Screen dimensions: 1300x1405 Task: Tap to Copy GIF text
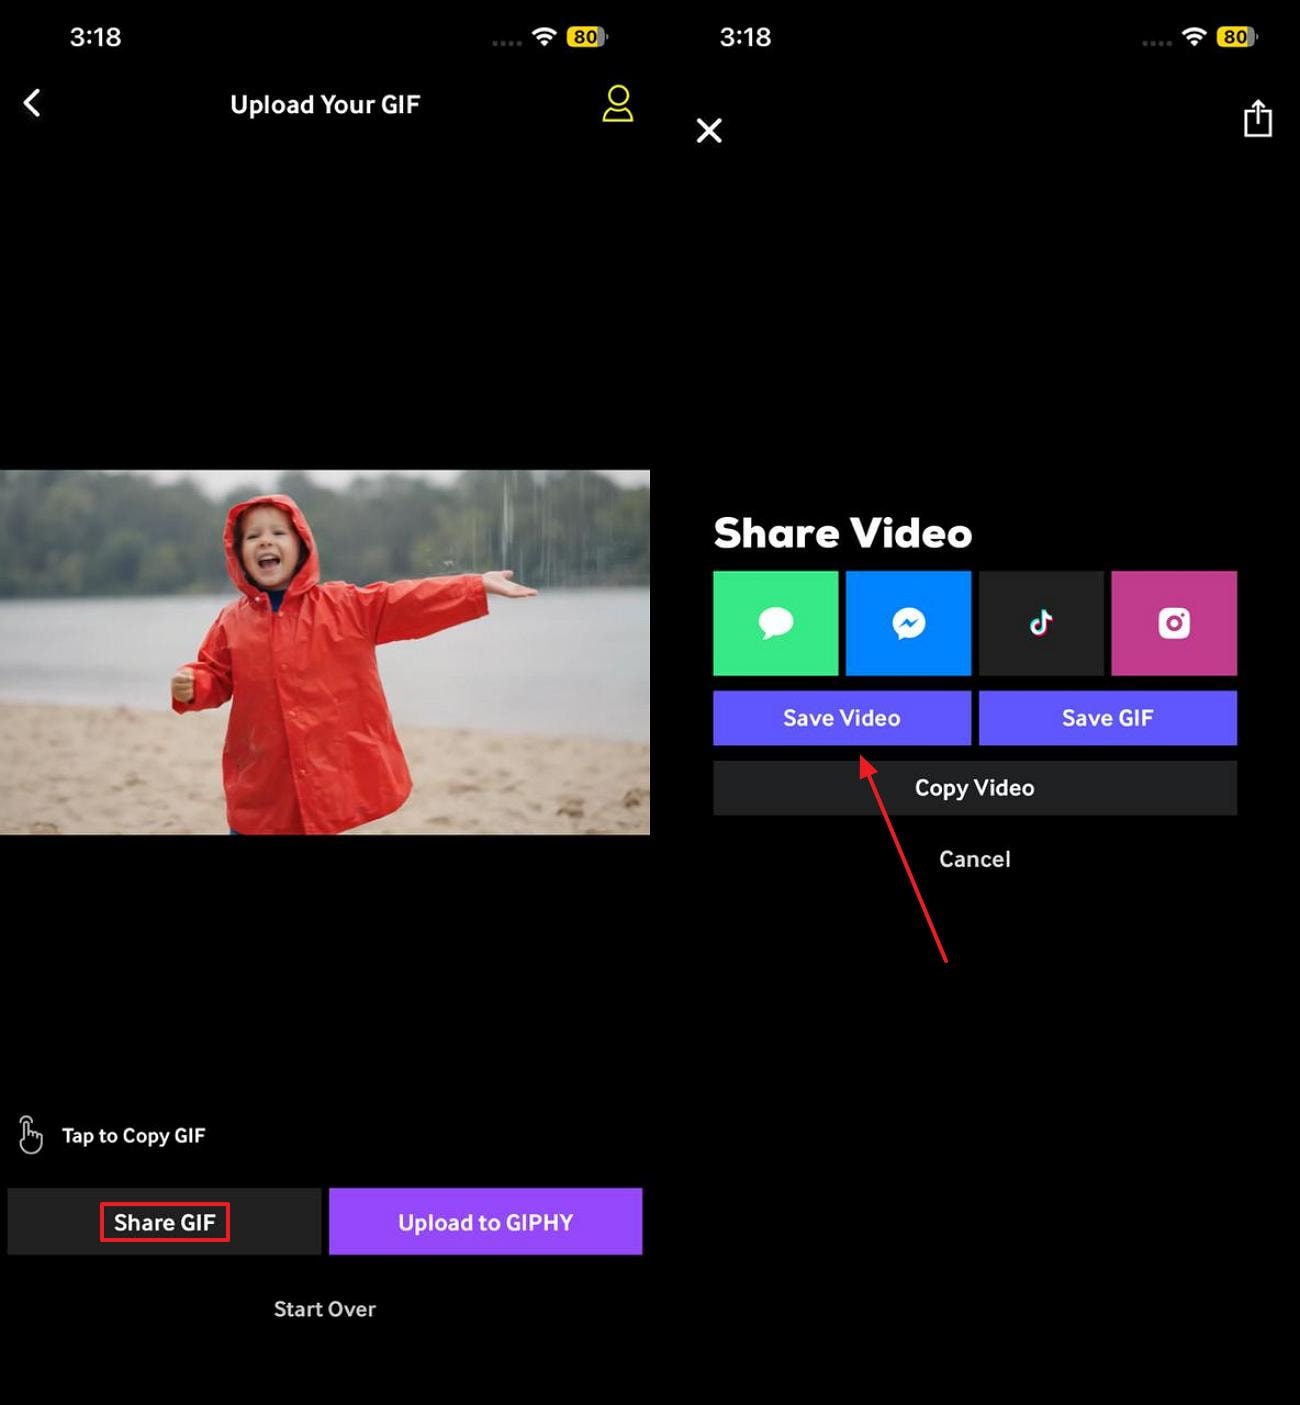(x=133, y=1134)
